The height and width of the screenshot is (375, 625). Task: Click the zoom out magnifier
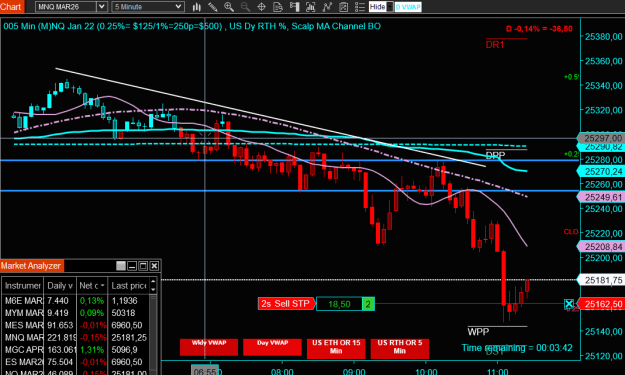pos(245,7)
